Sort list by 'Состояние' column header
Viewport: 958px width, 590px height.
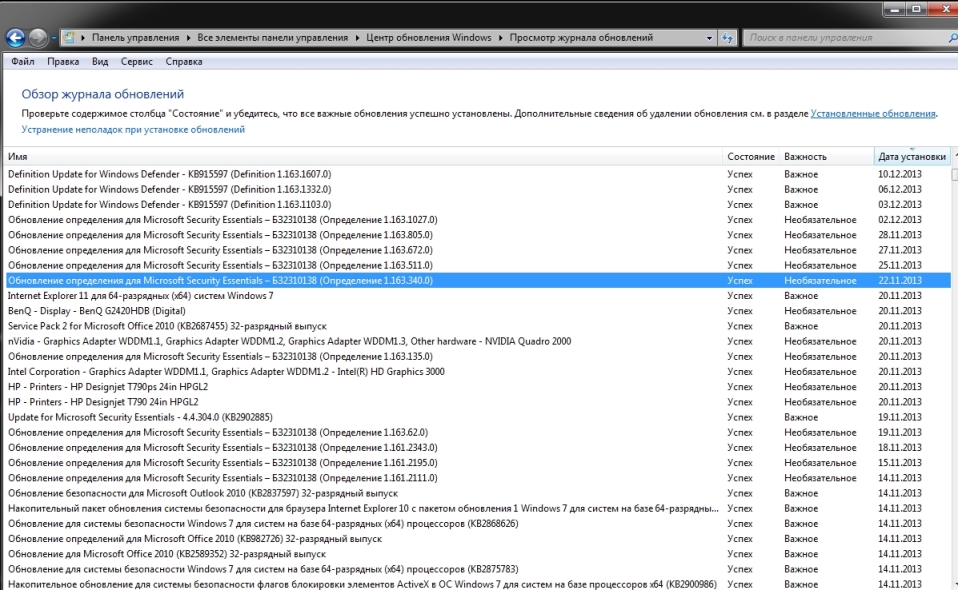[750, 157]
